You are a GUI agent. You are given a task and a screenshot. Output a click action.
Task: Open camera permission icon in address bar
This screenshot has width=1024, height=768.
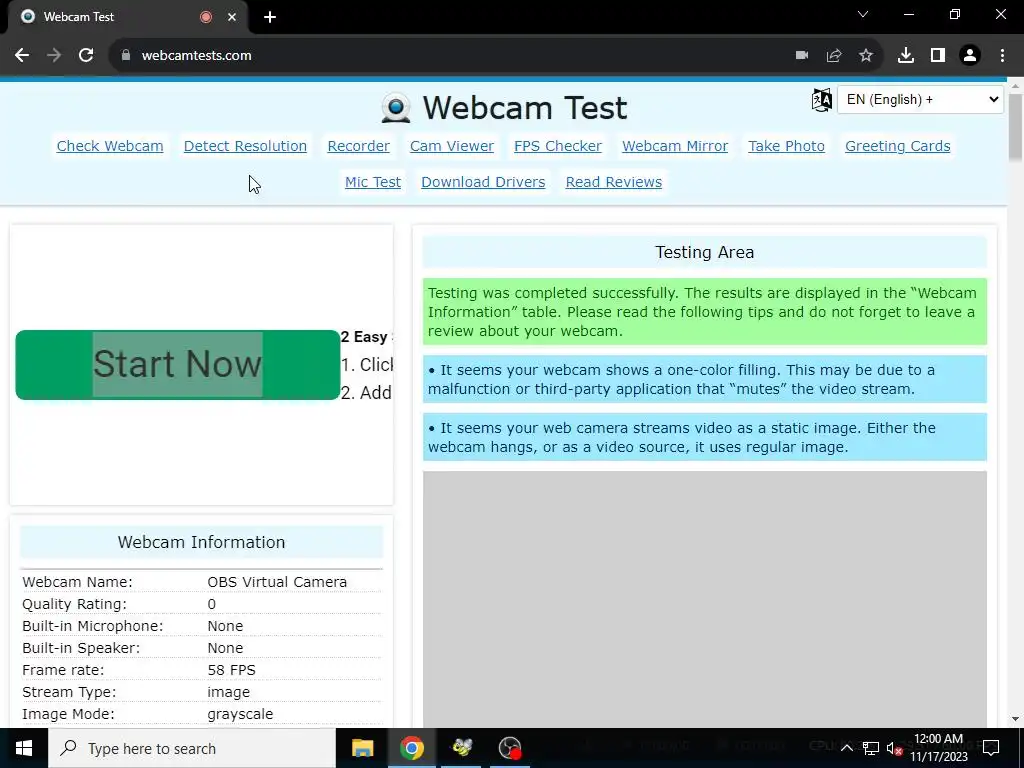point(802,56)
